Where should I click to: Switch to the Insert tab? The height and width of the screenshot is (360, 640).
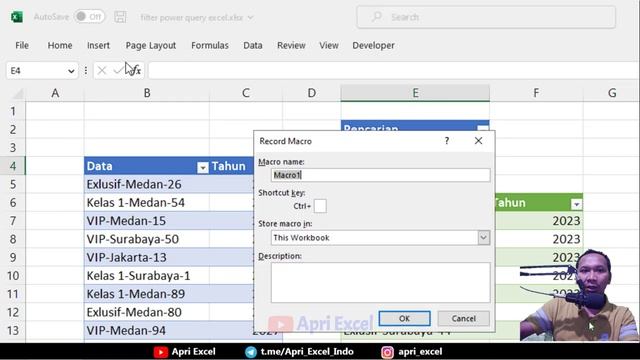pos(98,45)
